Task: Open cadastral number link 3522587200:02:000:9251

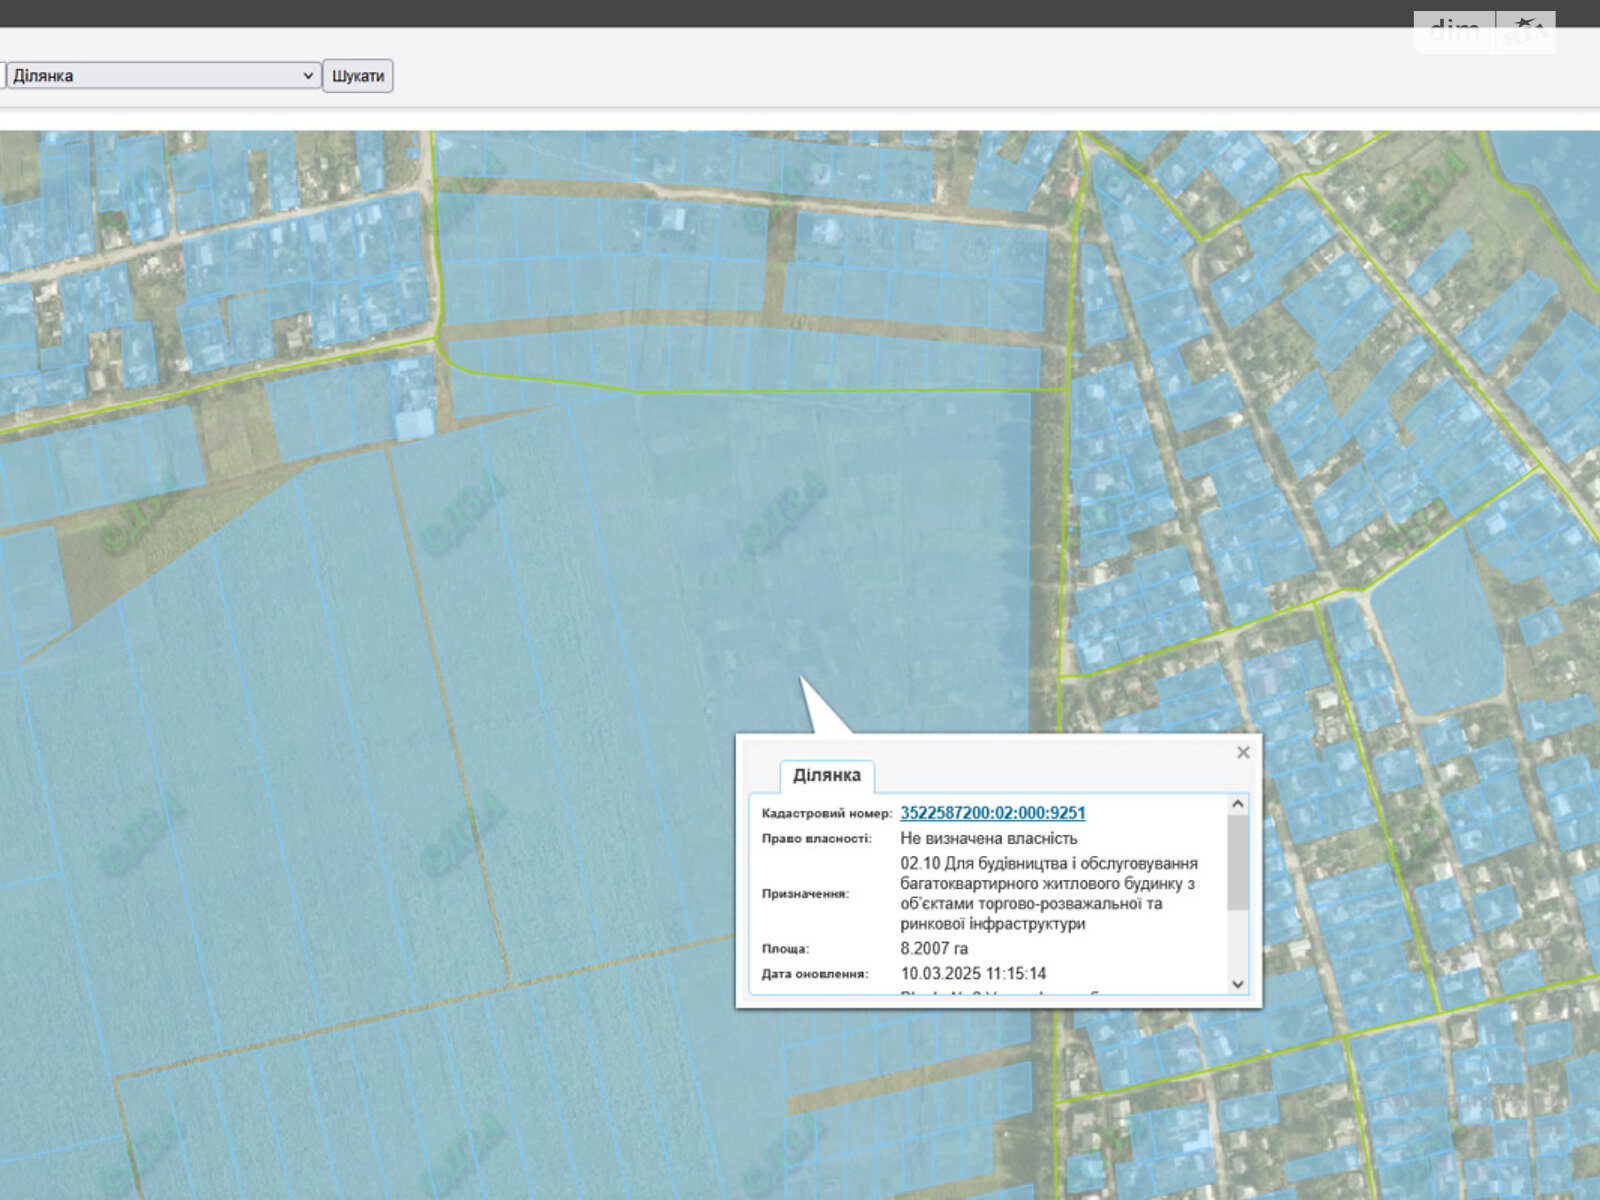Action: point(992,813)
